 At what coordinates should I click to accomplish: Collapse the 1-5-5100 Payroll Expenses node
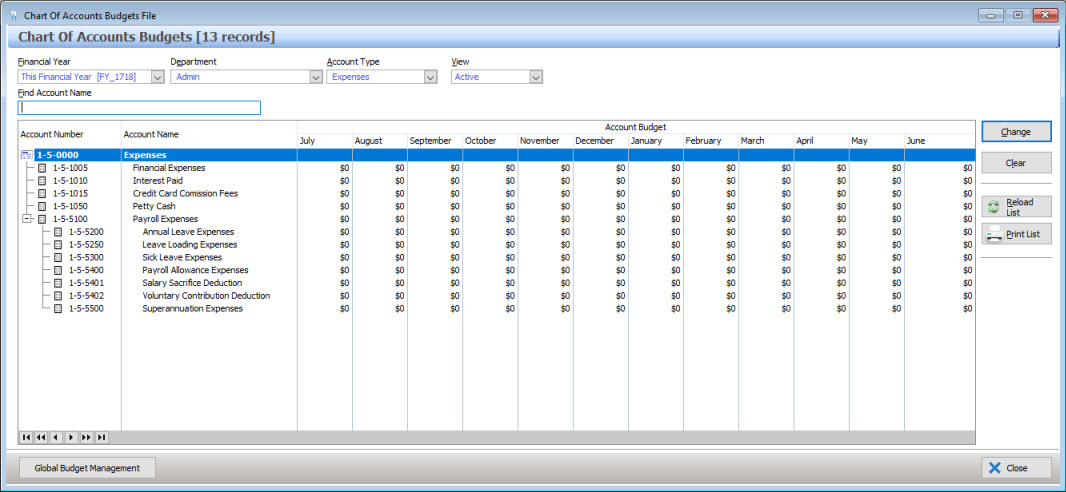(x=26, y=219)
